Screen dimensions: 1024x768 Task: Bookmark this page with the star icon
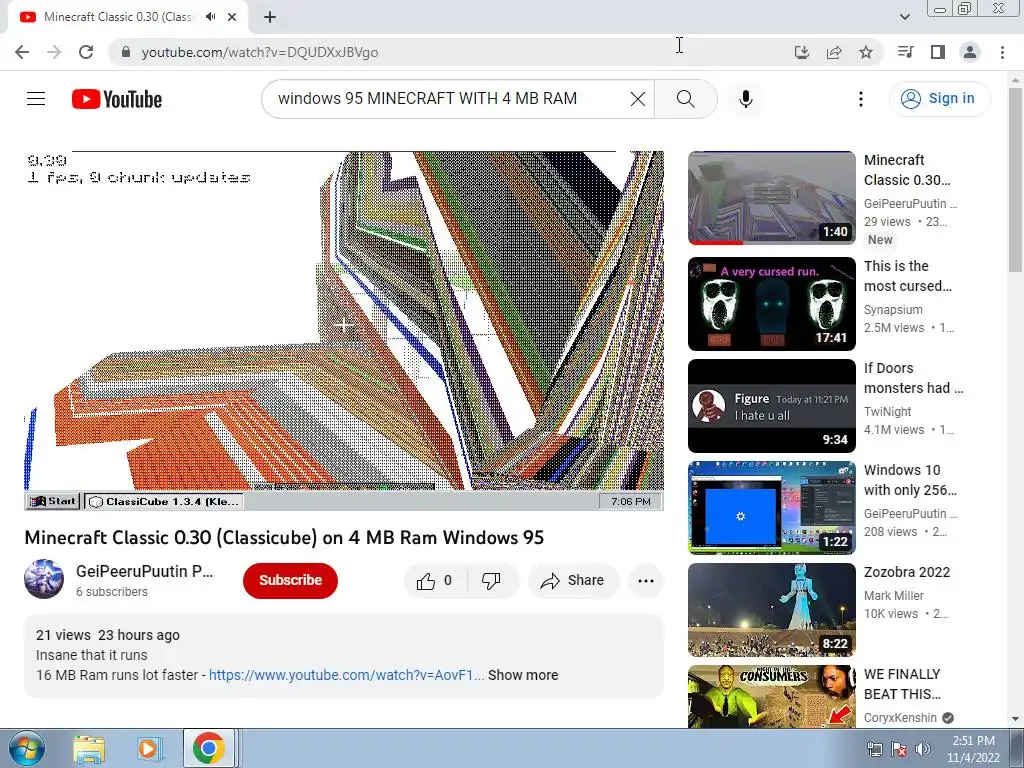(x=866, y=52)
